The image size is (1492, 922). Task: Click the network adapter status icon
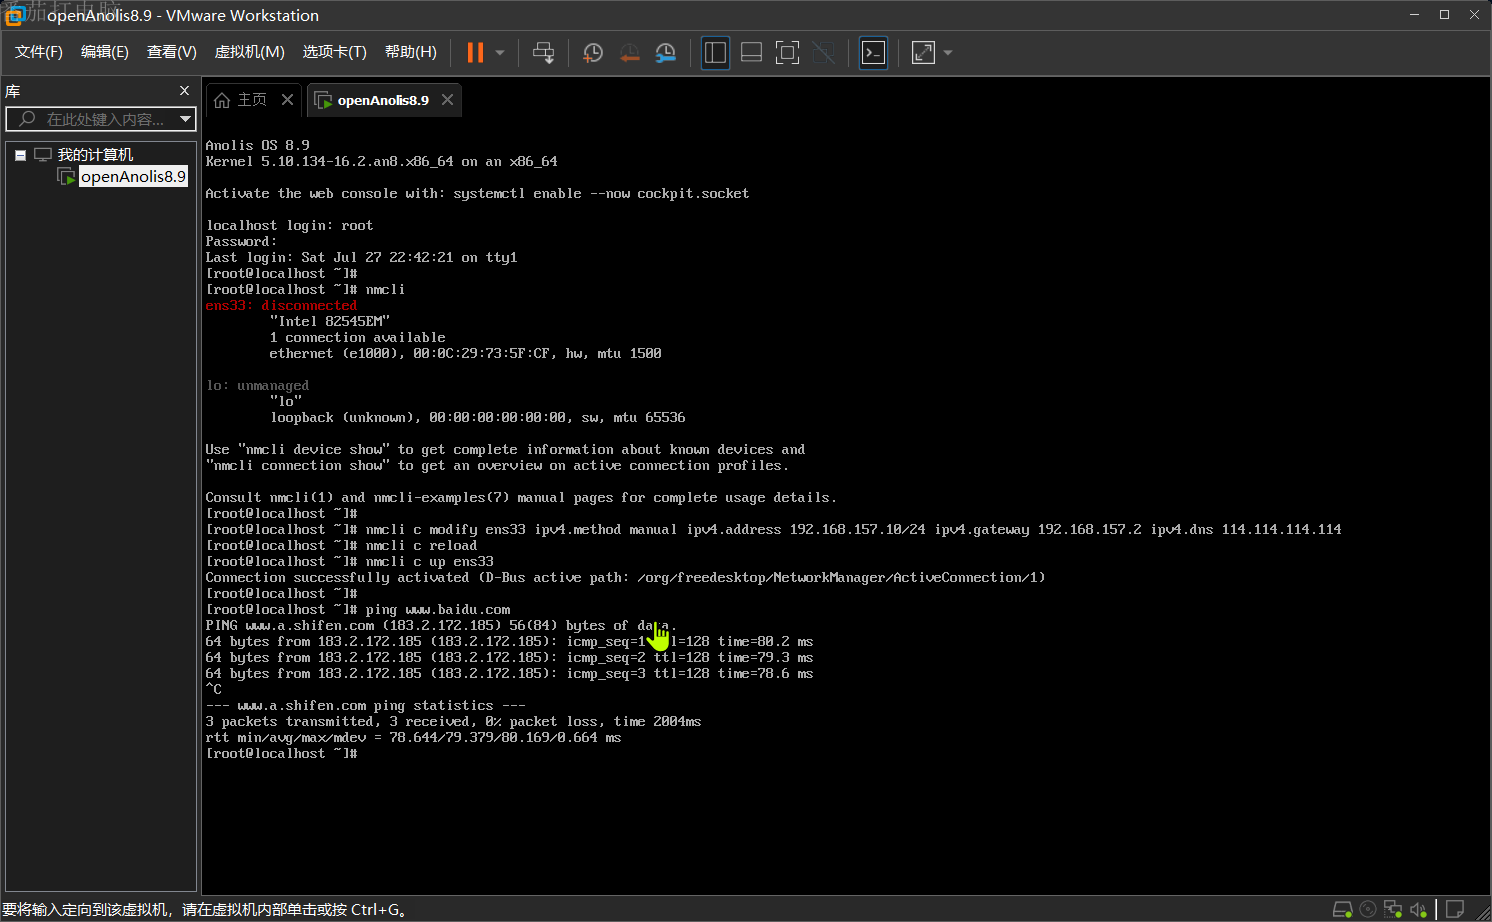pyautogui.click(x=1393, y=909)
